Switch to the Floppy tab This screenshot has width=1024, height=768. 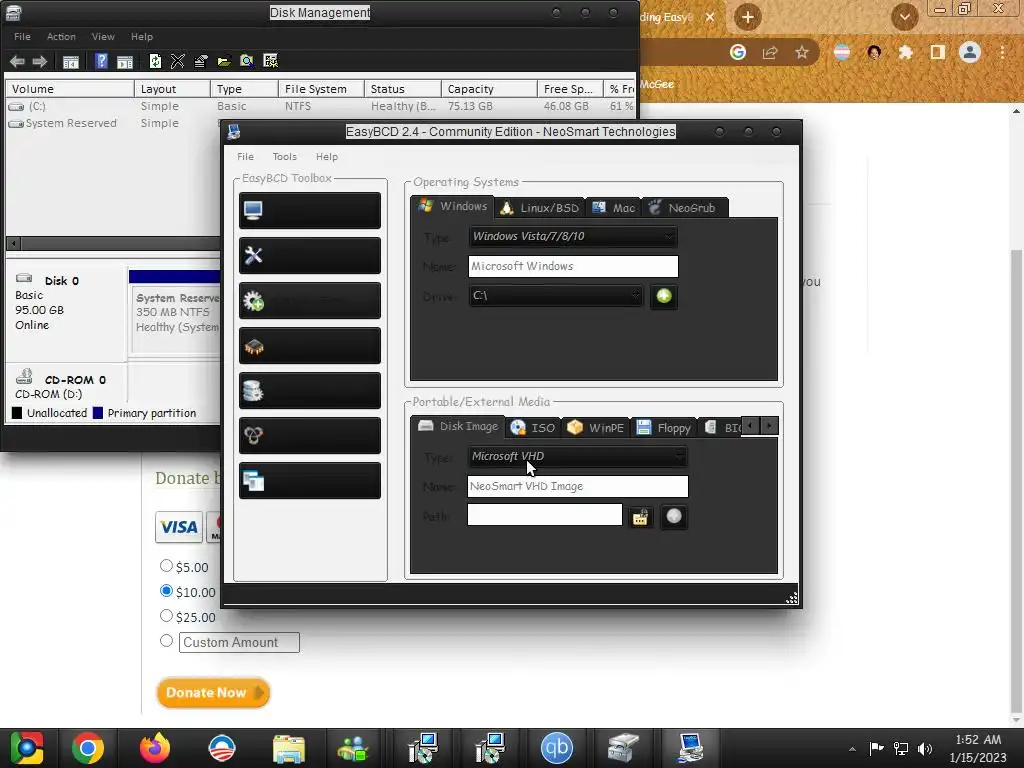664,428
